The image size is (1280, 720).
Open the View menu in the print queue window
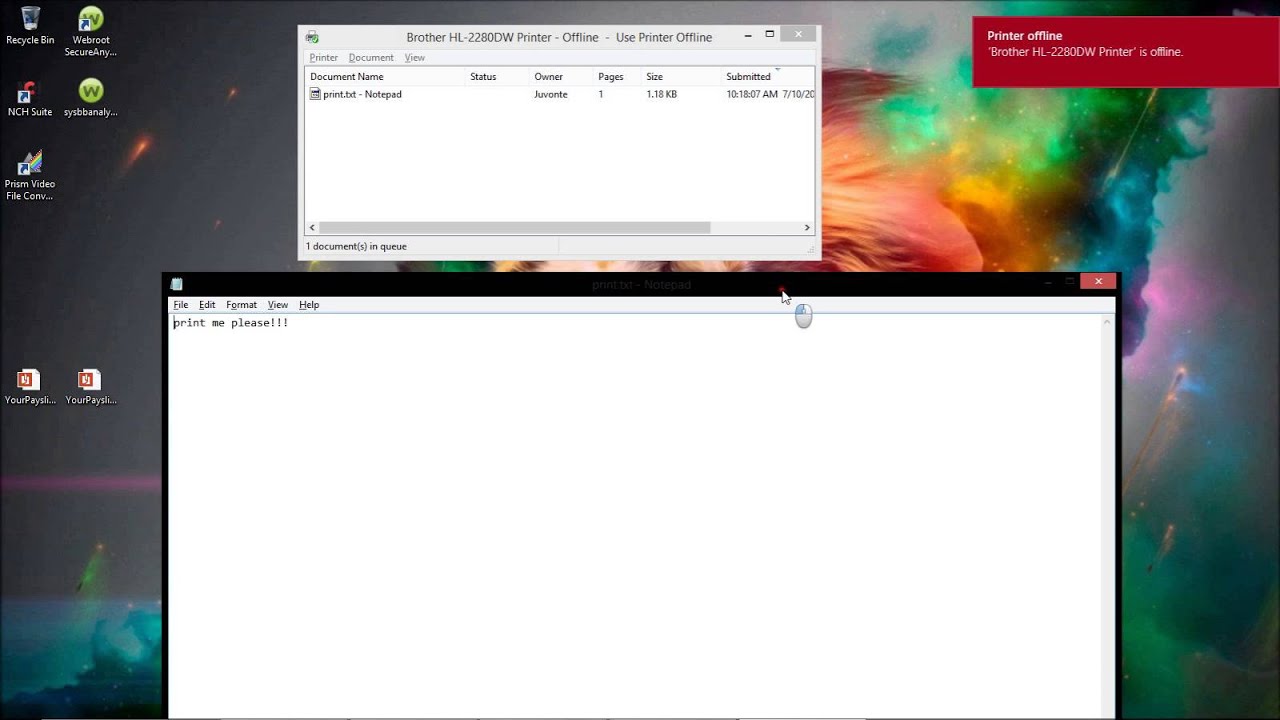pyautogui.click(x=415, y=58)
